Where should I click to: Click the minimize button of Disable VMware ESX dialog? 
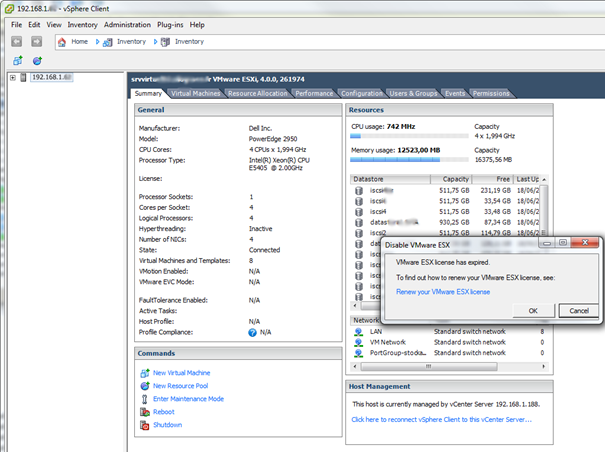[546, 243]
